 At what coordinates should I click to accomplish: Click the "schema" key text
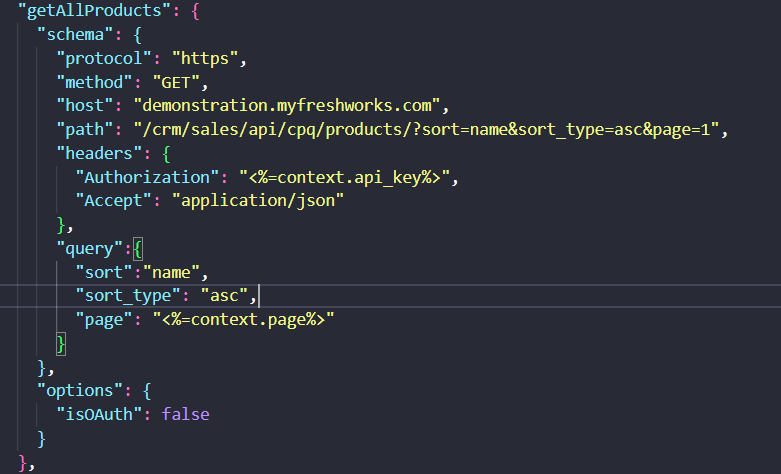75,34
